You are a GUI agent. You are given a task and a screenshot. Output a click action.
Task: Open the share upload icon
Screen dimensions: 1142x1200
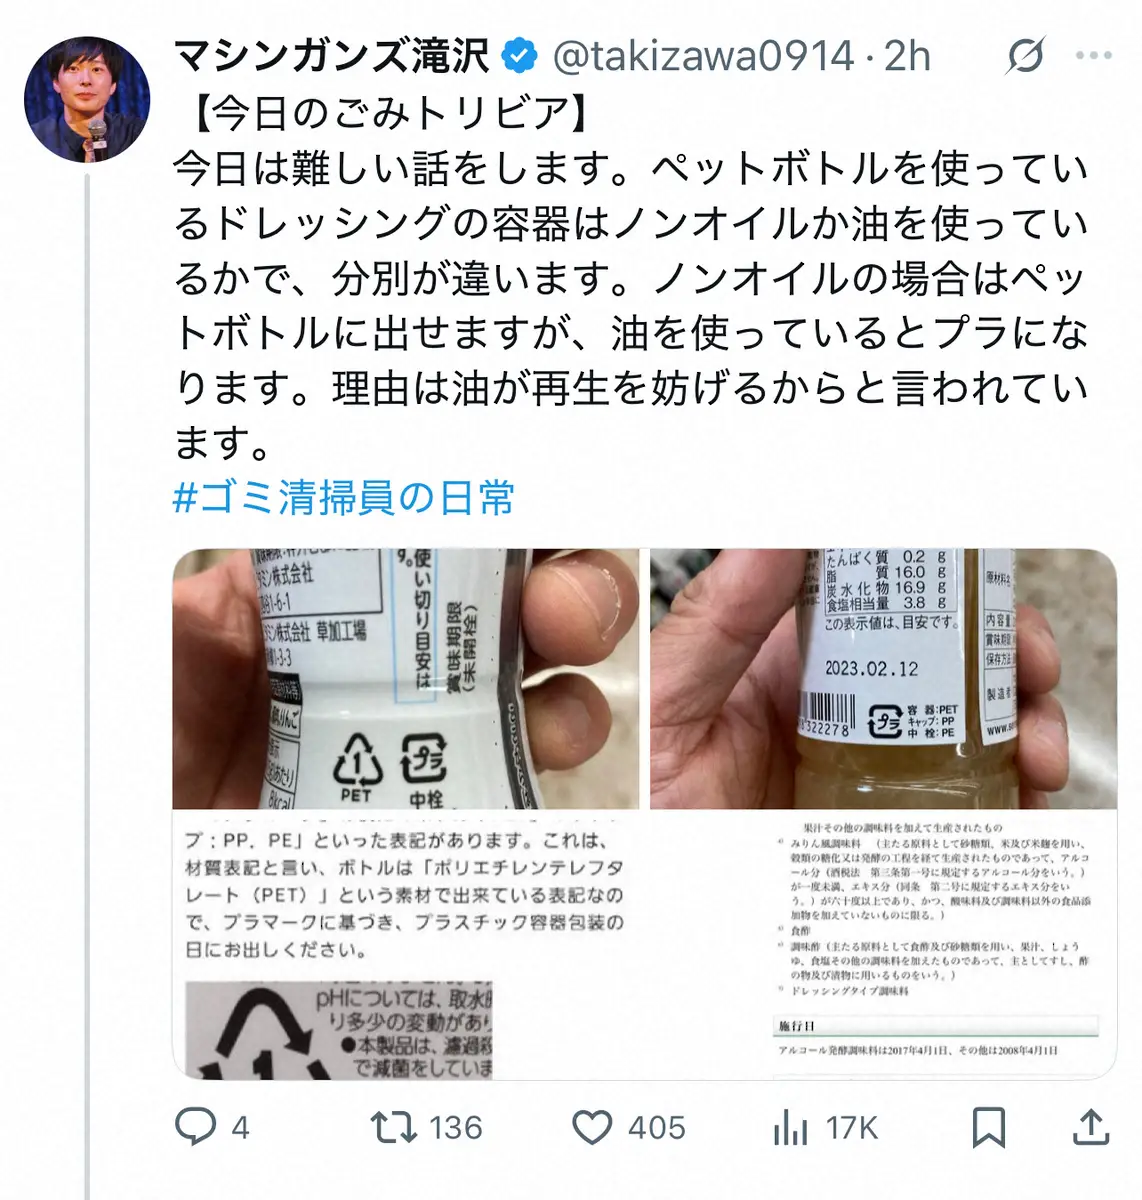(x=1091, y=1127)
